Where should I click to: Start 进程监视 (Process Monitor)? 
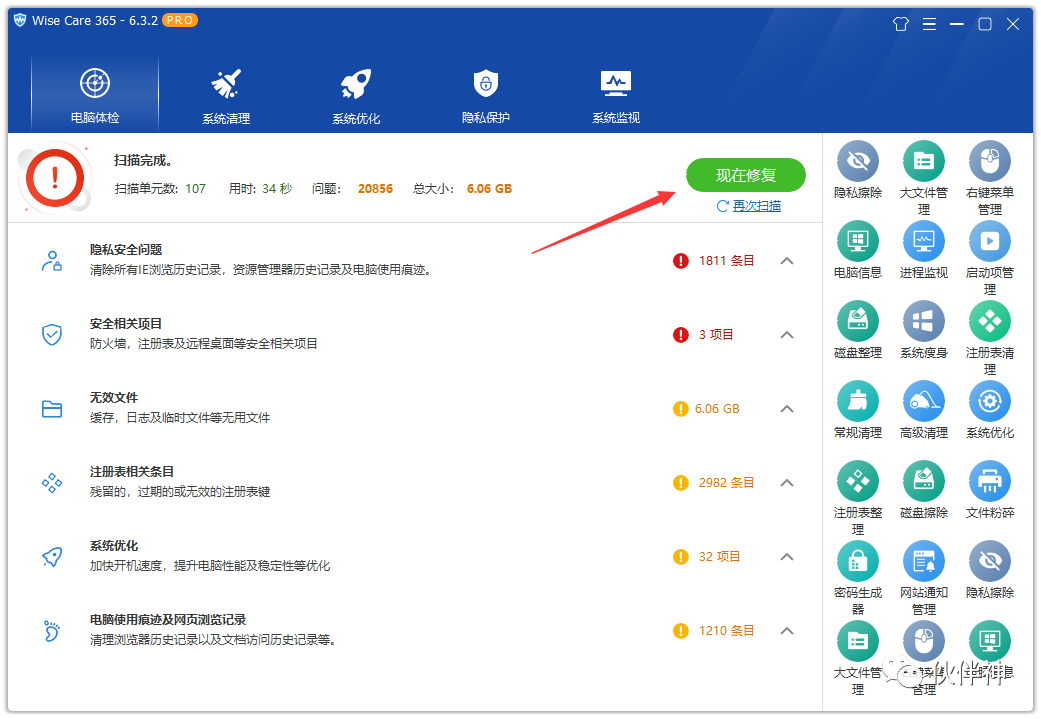point(923,241)
